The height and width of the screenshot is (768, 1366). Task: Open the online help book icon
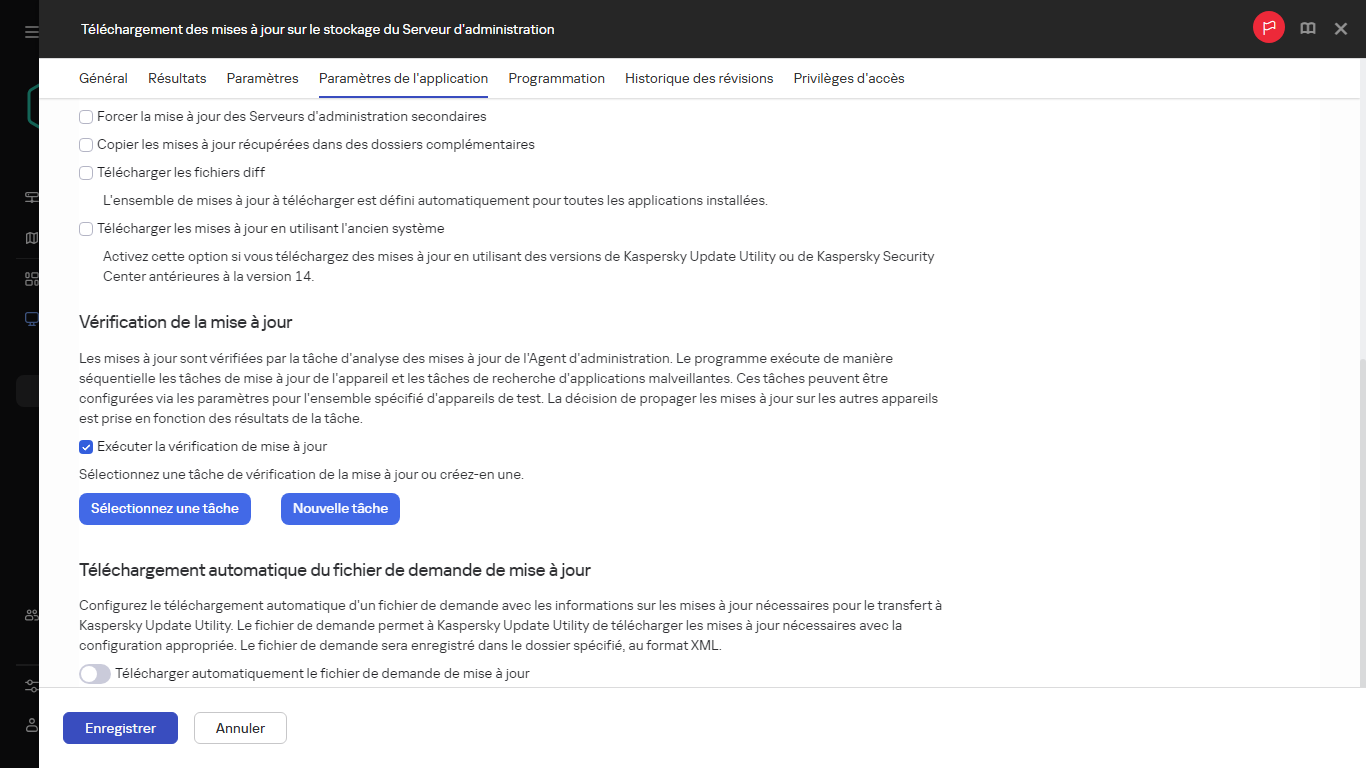coord(1307,28)
